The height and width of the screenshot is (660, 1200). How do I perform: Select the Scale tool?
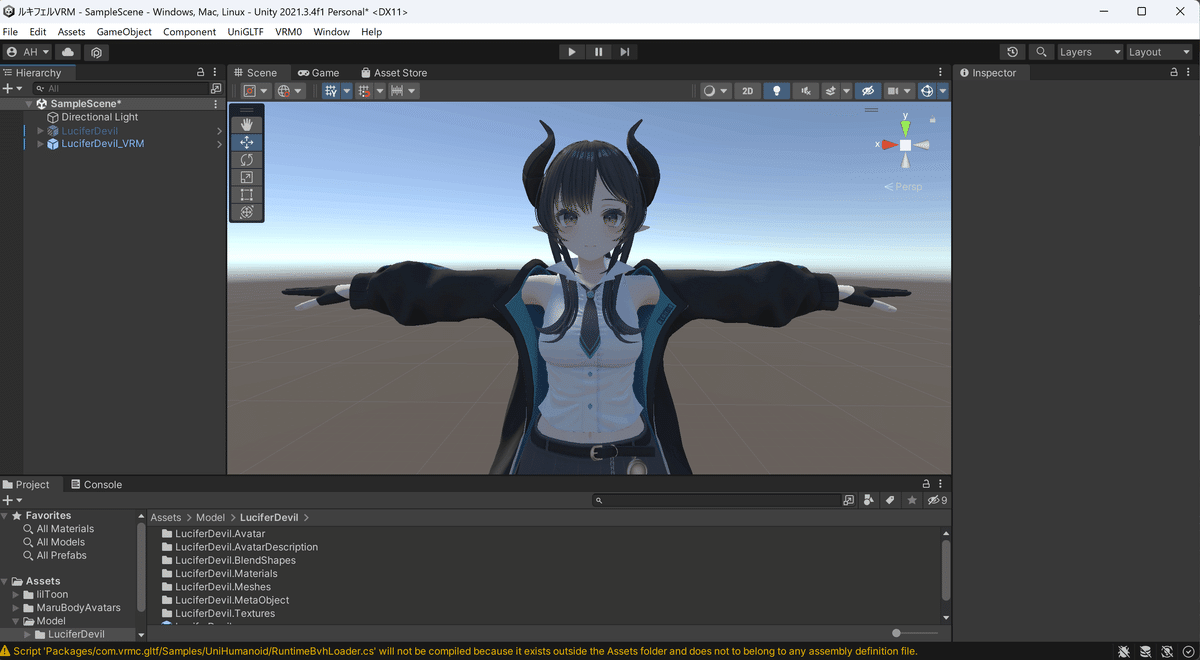click(x=247, y=177)
